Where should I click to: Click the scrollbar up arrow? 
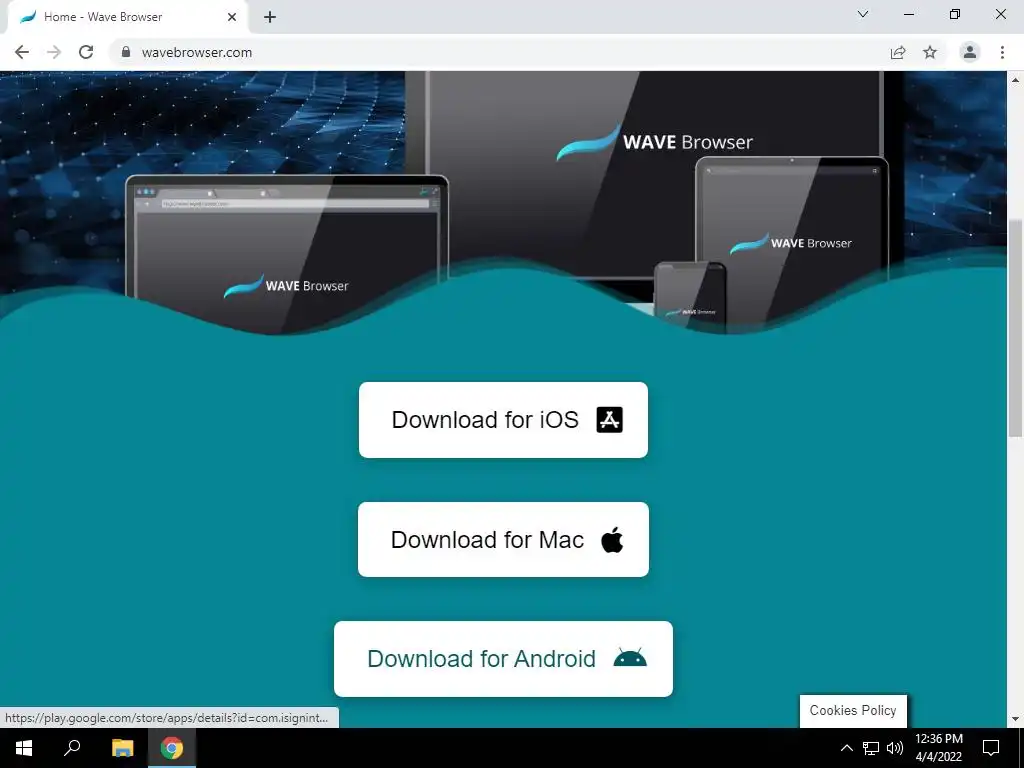pos(1015,80)
